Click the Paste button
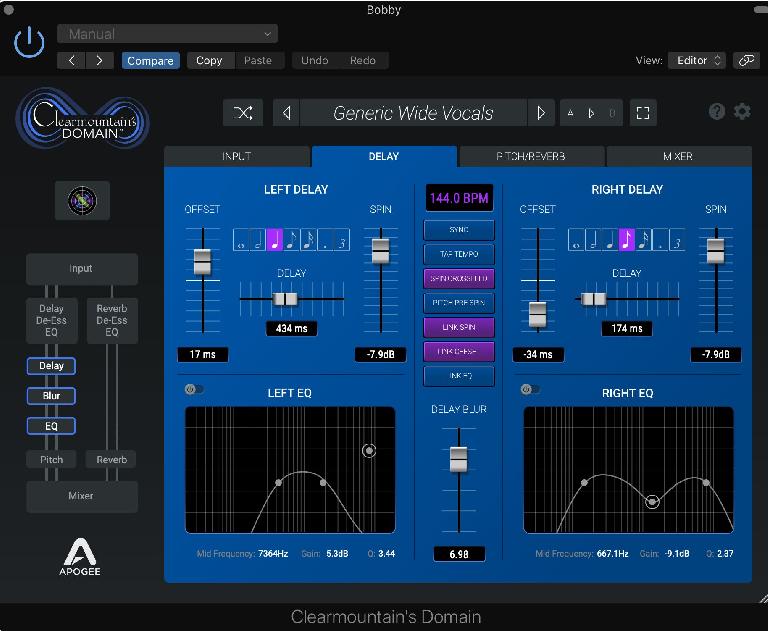 (x=258, y=61)
